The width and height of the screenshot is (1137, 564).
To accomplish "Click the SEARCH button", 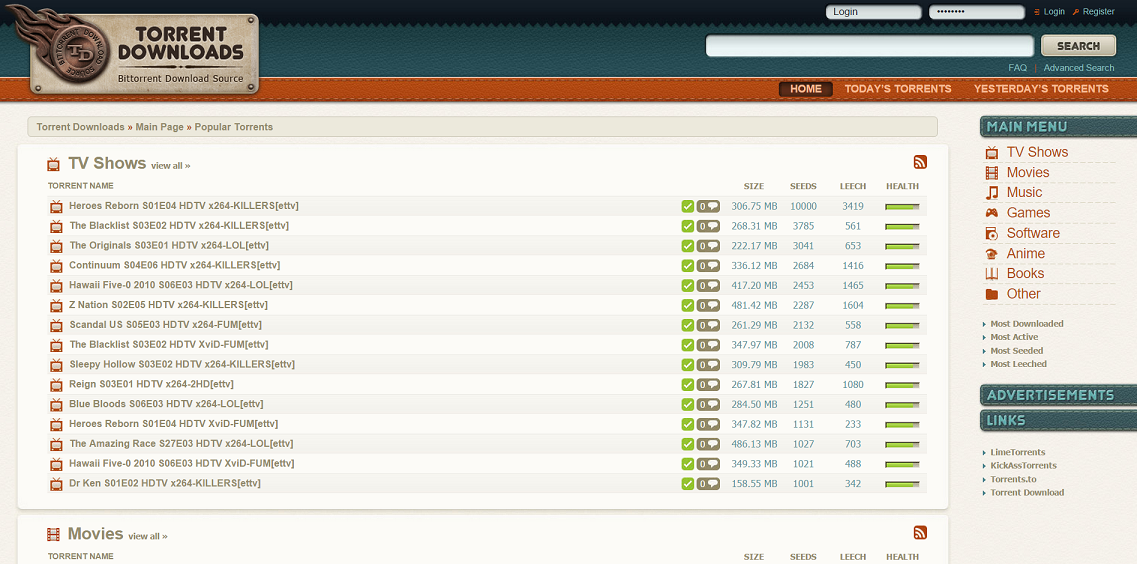I will coord(1078,46).
